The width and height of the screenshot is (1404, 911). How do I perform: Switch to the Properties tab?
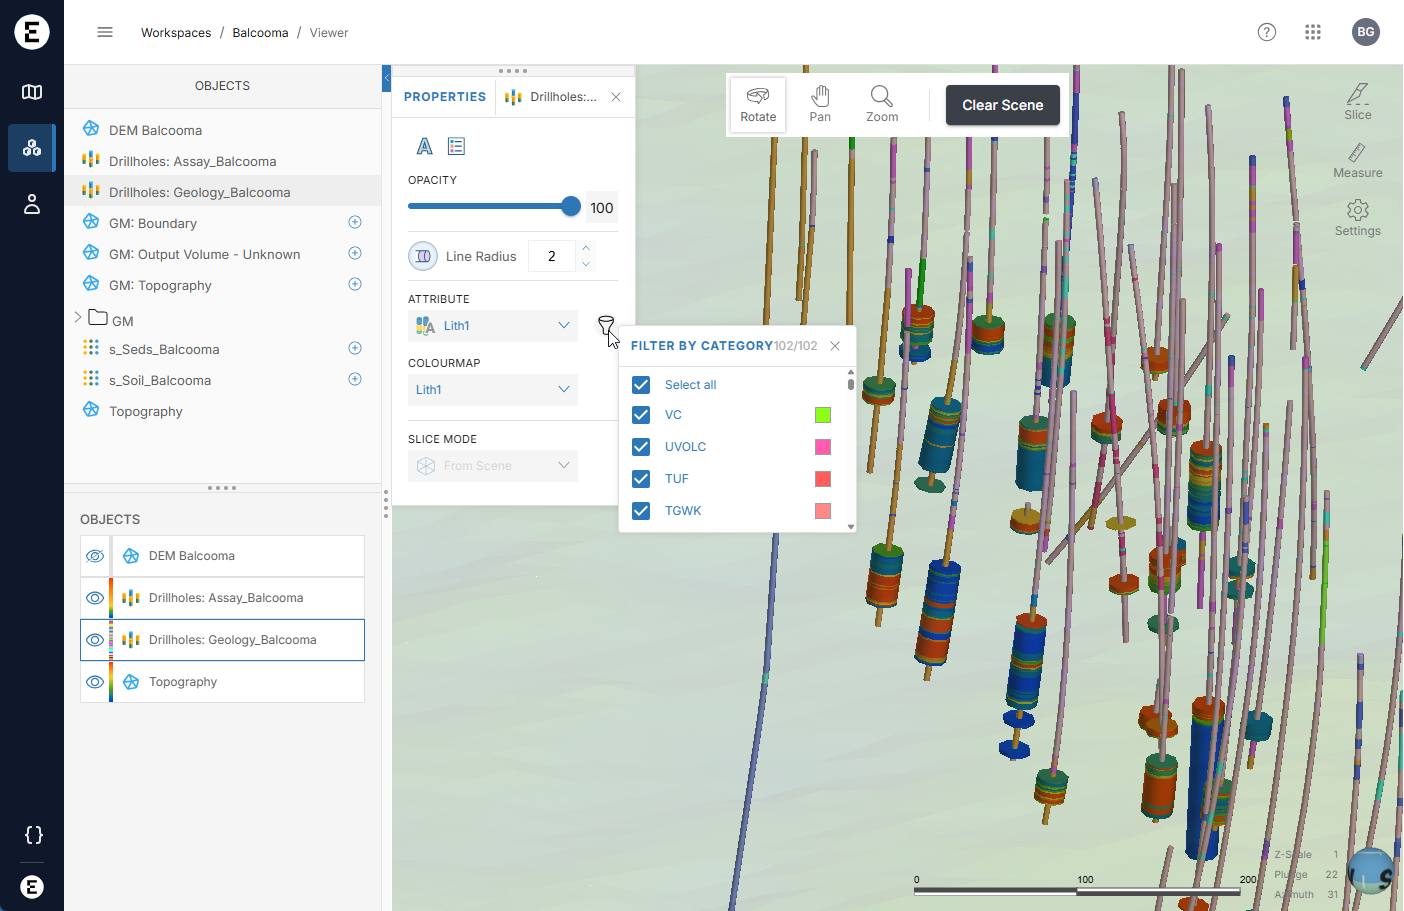pos(445,97)
